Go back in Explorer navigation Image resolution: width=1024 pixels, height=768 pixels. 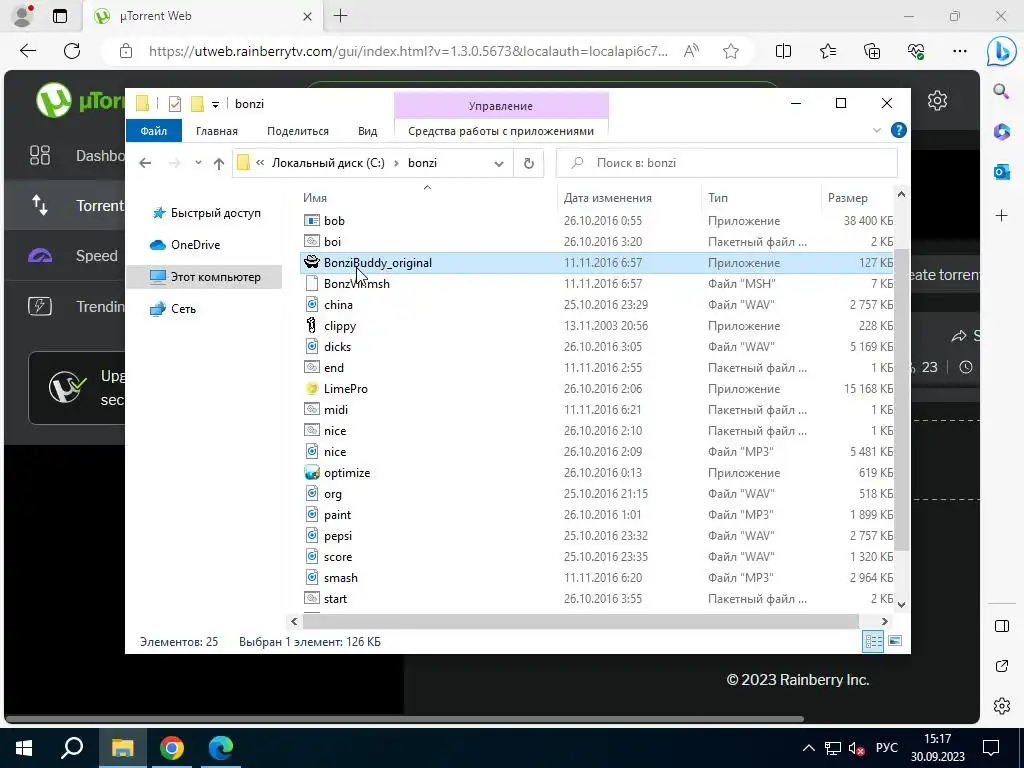click(x=145, y=163)
